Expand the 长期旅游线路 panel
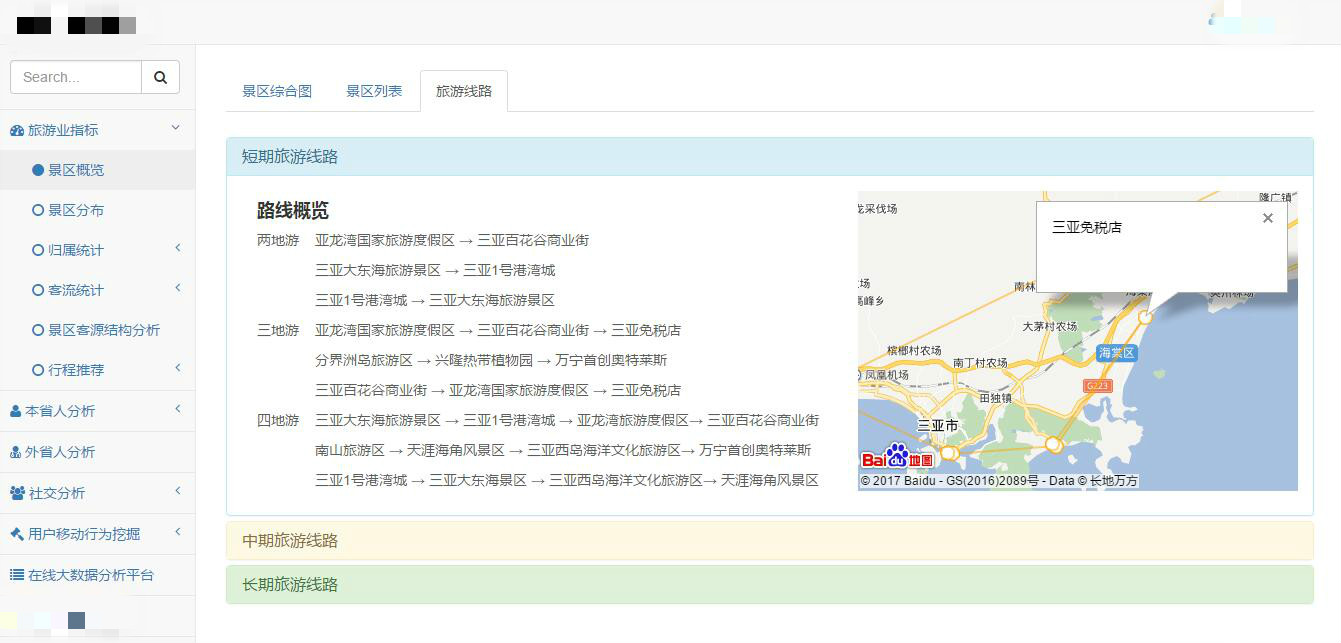Viewport: 1341px width, 643px height. coord(290,585)
